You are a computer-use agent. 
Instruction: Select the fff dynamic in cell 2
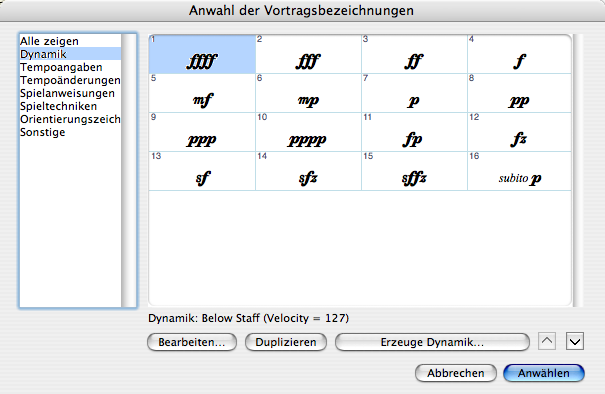tap(308, 54)
